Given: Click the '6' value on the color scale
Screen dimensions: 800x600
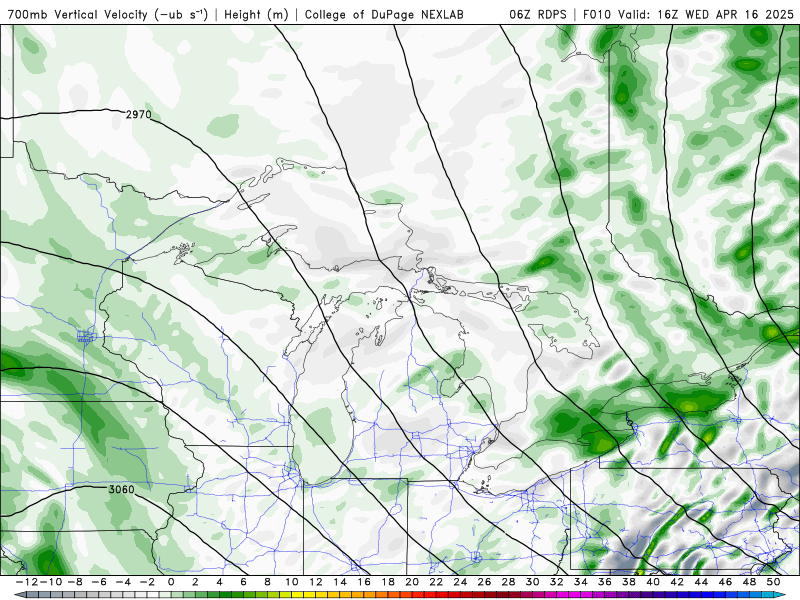Looking at the screenshot, I should [x=243, y=582].
